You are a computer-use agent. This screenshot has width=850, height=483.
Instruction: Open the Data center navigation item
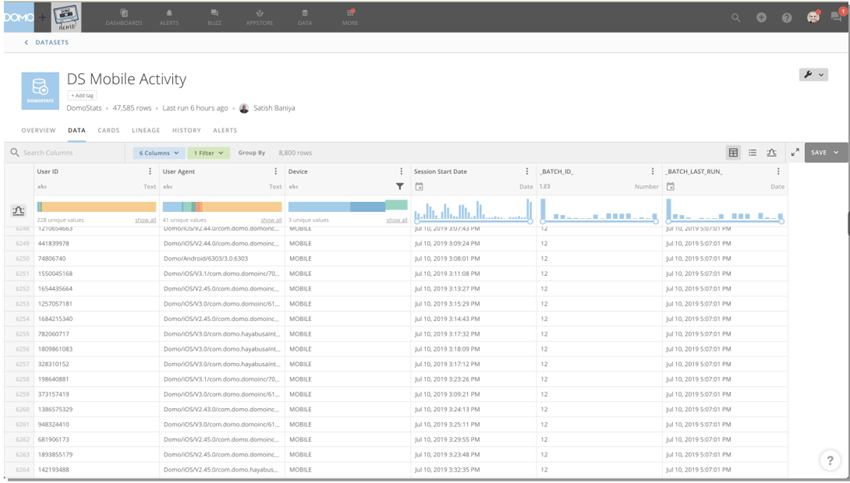click(305, 17)
